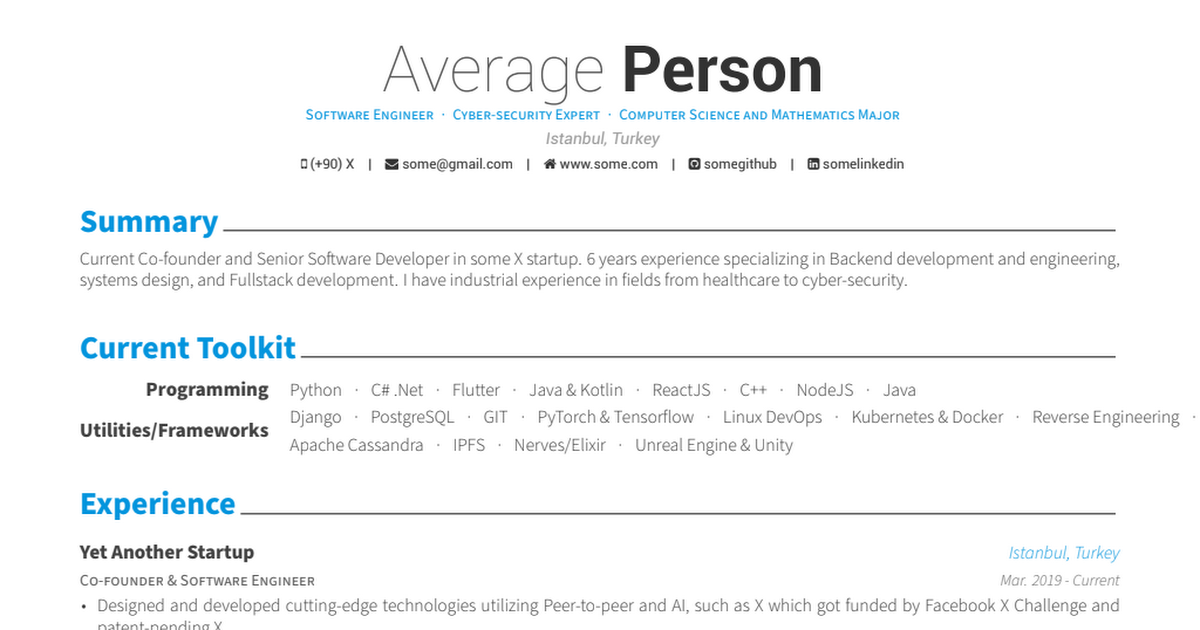Open the somegithub profile link

click(x=740, y=164)
